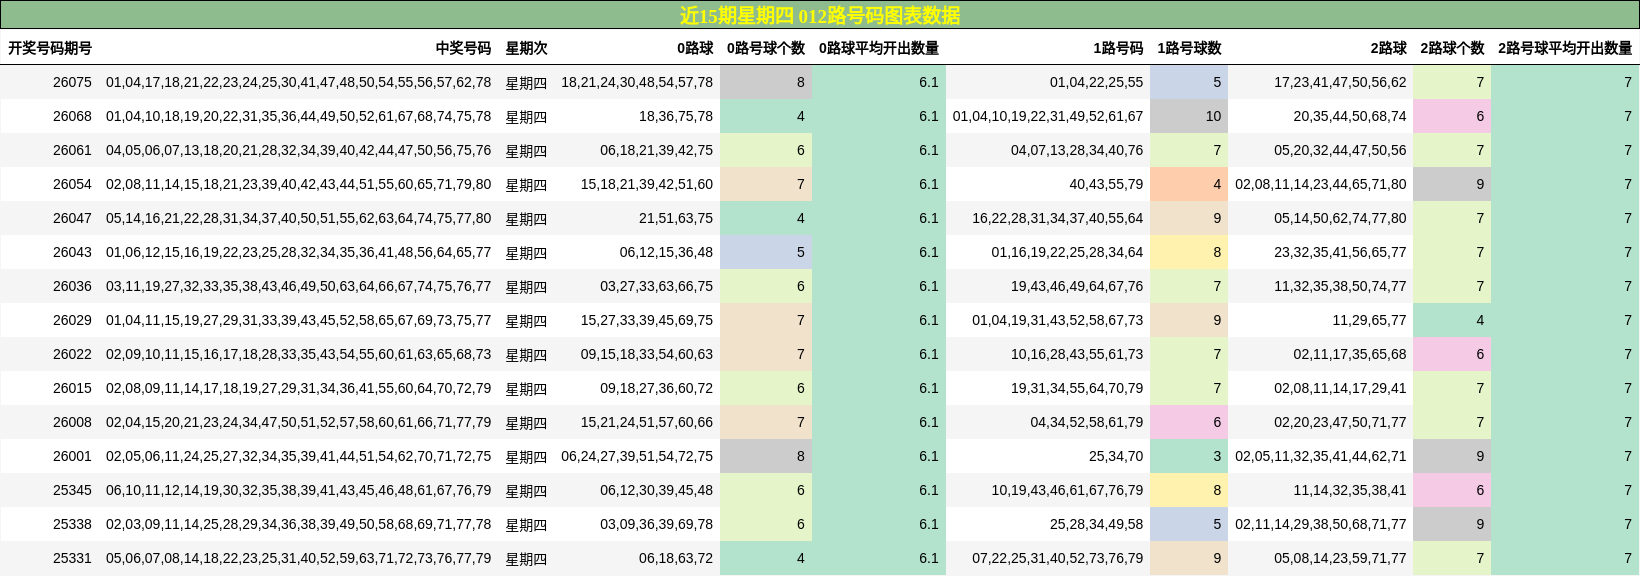Select issue number 26001
Viewport: 1640px width, 576px height.
72,456
